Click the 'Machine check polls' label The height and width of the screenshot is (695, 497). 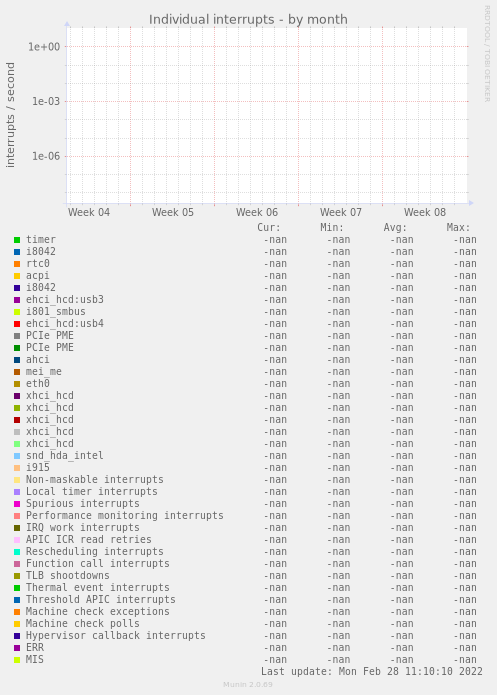click(x=83, y=623)
